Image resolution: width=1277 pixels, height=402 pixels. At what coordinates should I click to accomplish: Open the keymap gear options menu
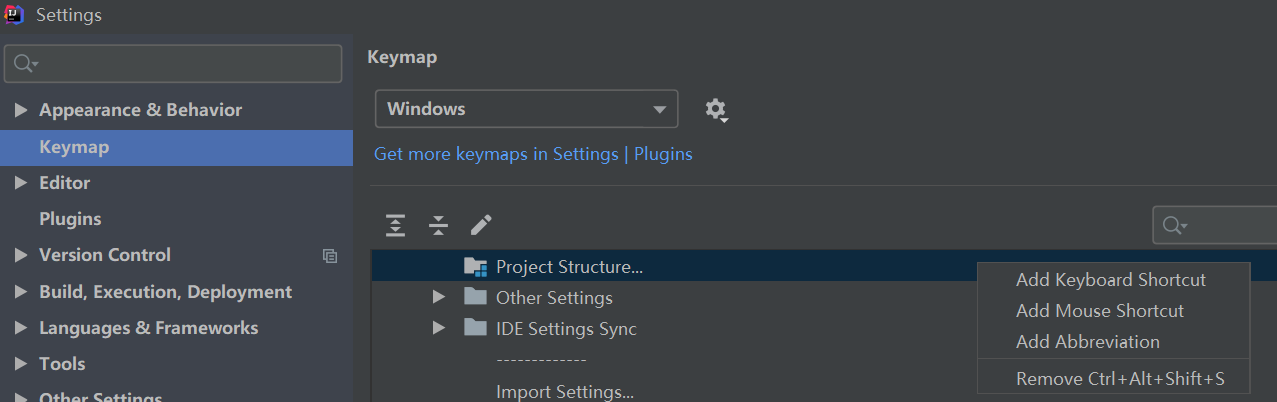click(x=716, y=109)
